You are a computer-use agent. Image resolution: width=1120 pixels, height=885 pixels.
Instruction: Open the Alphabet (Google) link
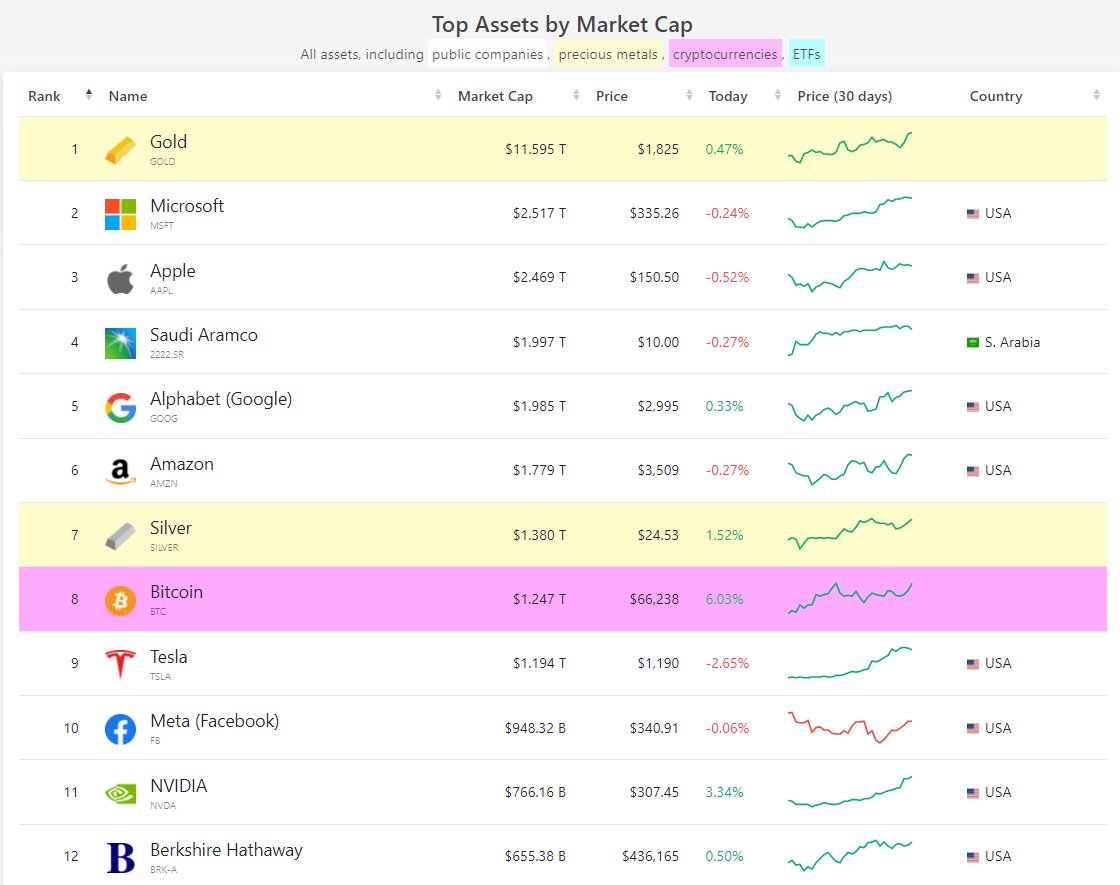click(x=221, y=399)
